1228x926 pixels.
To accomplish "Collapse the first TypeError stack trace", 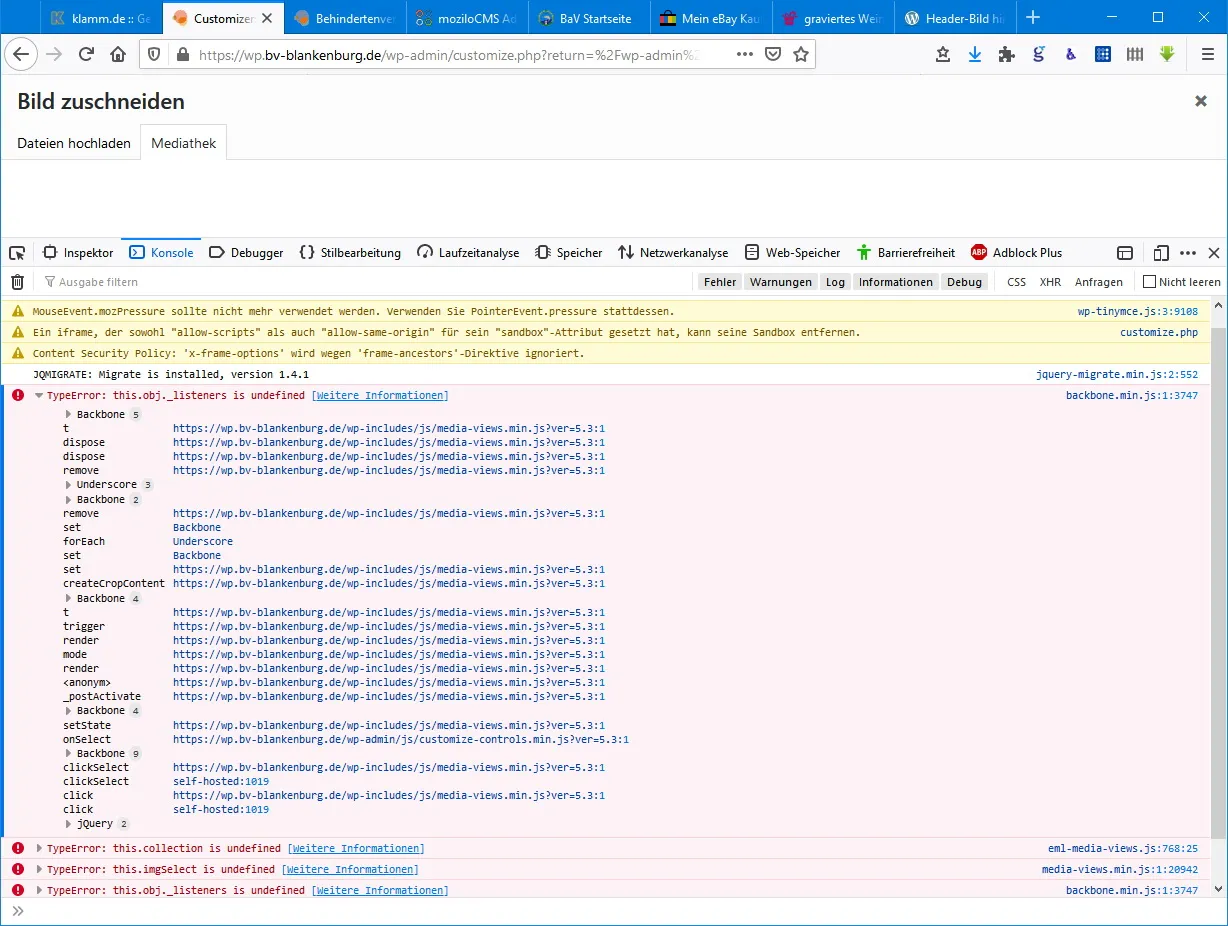I will coord(39,396).
